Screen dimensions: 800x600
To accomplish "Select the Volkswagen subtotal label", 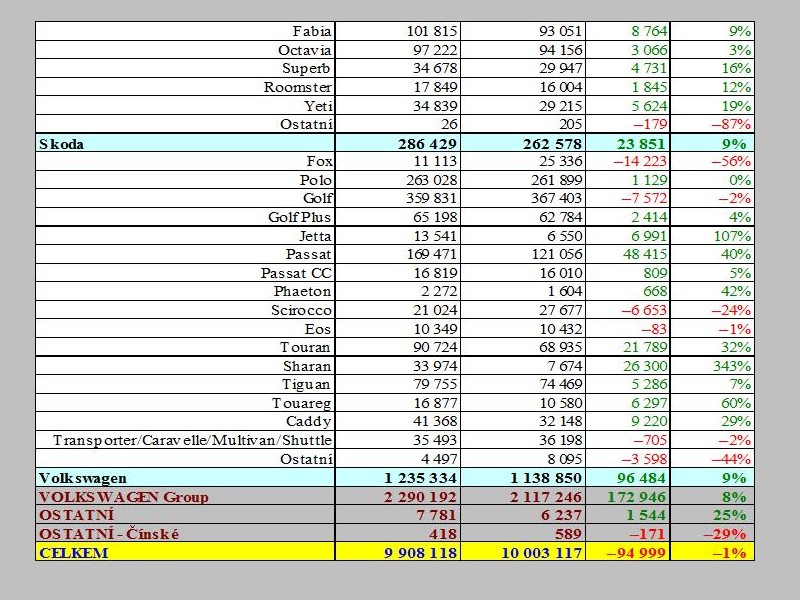I will click(x=83, y=479).
